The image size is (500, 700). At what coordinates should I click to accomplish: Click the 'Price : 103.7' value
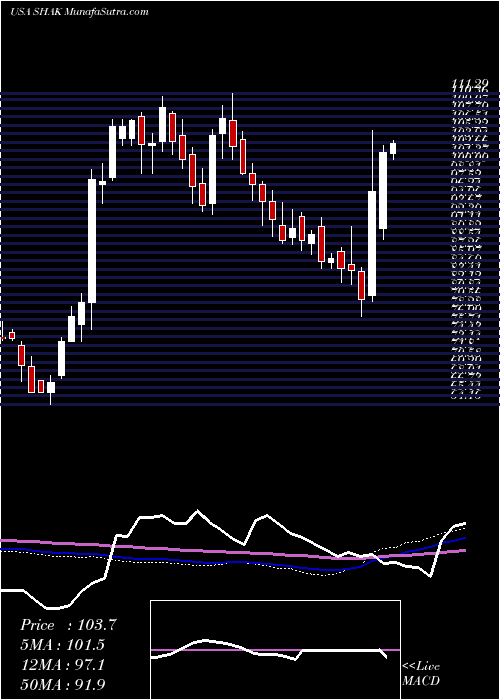click(x=68, y=625)
